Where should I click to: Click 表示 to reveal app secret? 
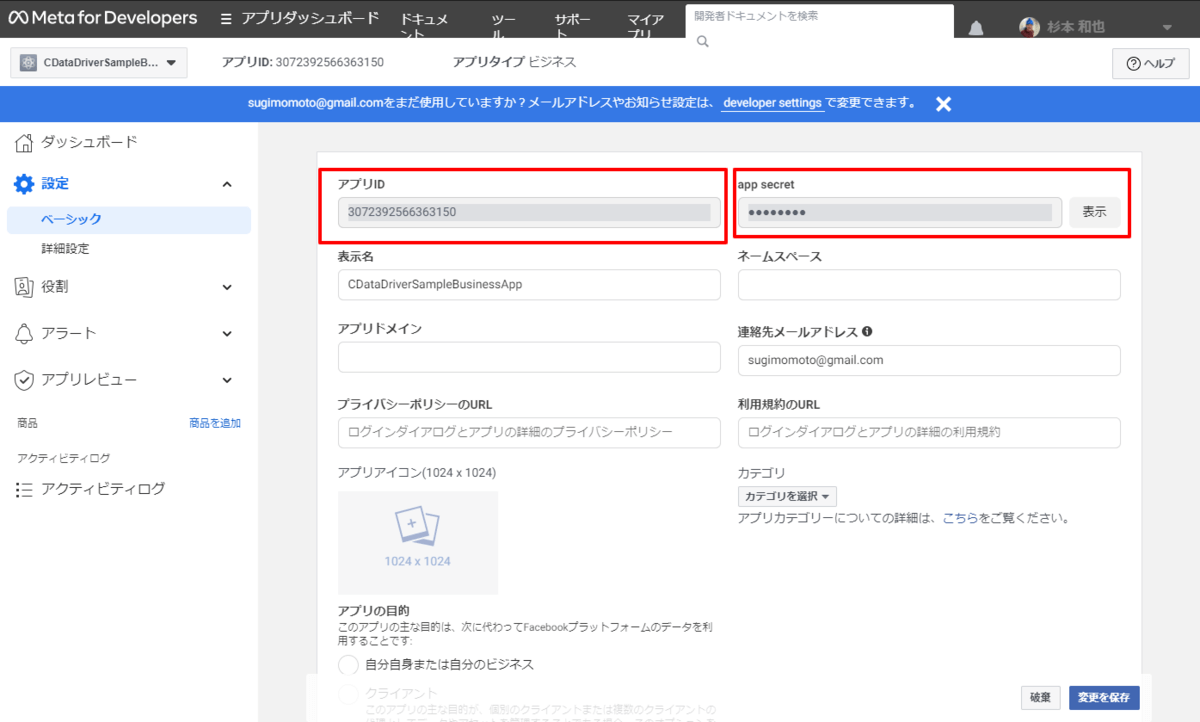point(1094,212)
